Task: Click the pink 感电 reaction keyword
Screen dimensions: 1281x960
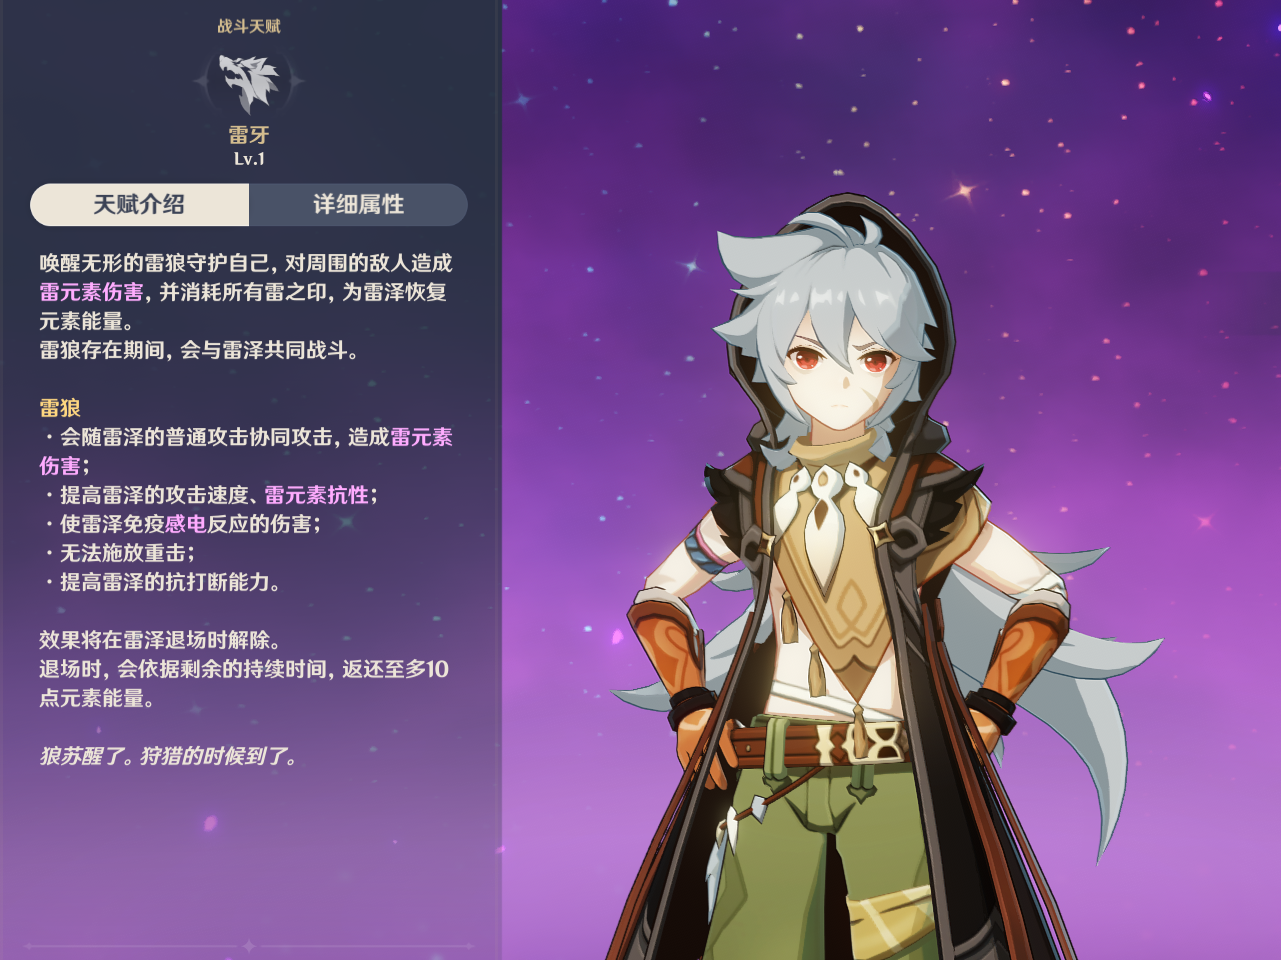Action: coord(186,524)
